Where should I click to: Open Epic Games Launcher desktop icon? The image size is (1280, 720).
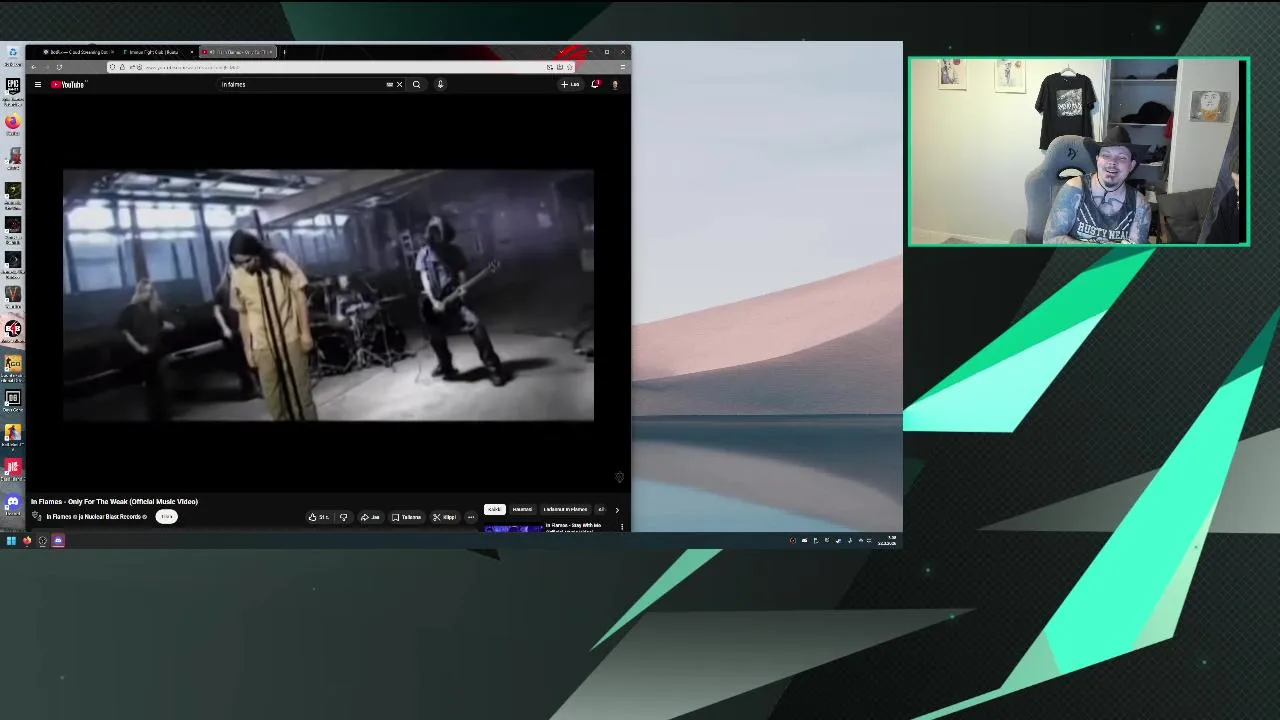click(x=12, y=90)
